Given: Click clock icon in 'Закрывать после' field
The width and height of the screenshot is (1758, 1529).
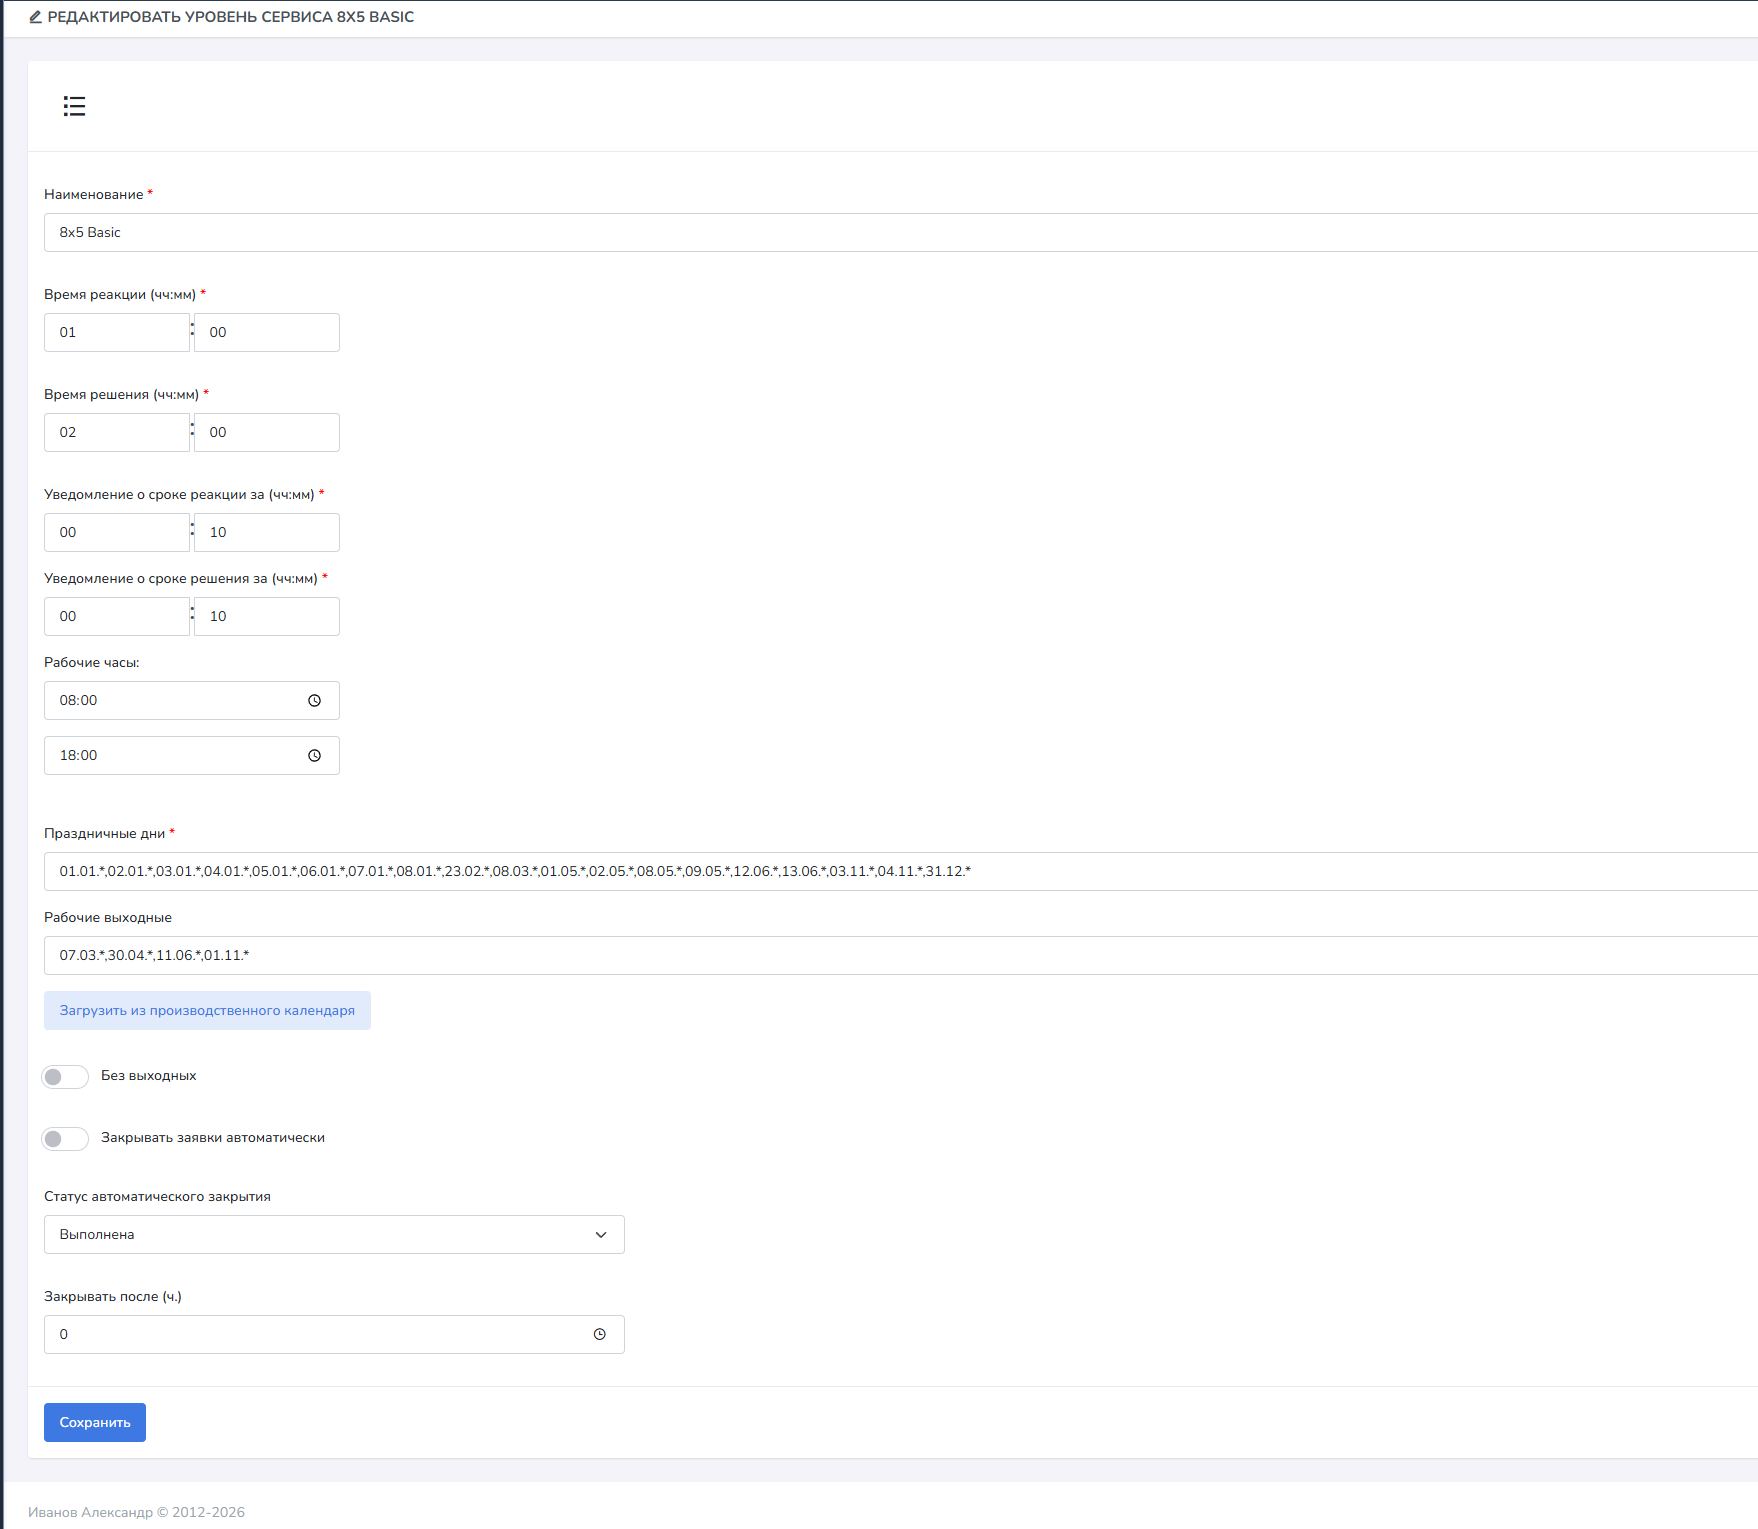Looking at the screenshot, I should coord(599,1335).
